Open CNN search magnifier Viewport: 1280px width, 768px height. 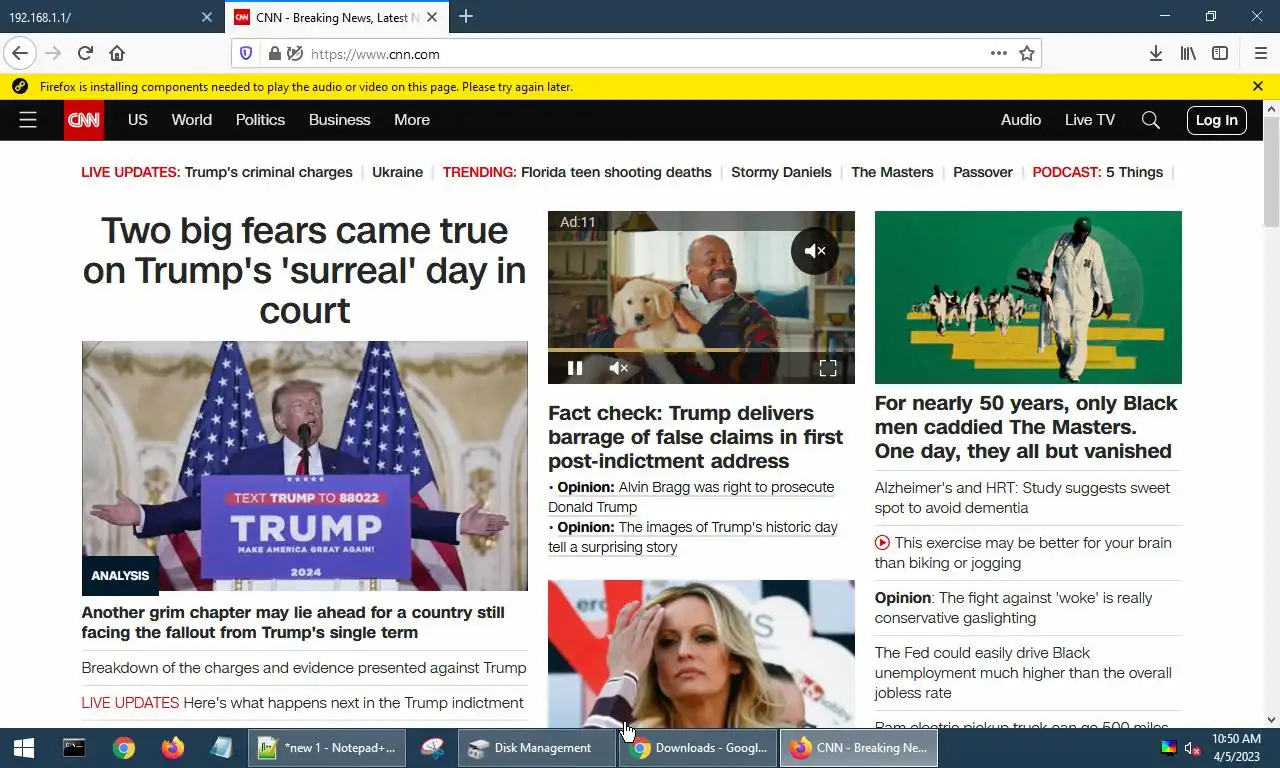(x=1151, y=120)
